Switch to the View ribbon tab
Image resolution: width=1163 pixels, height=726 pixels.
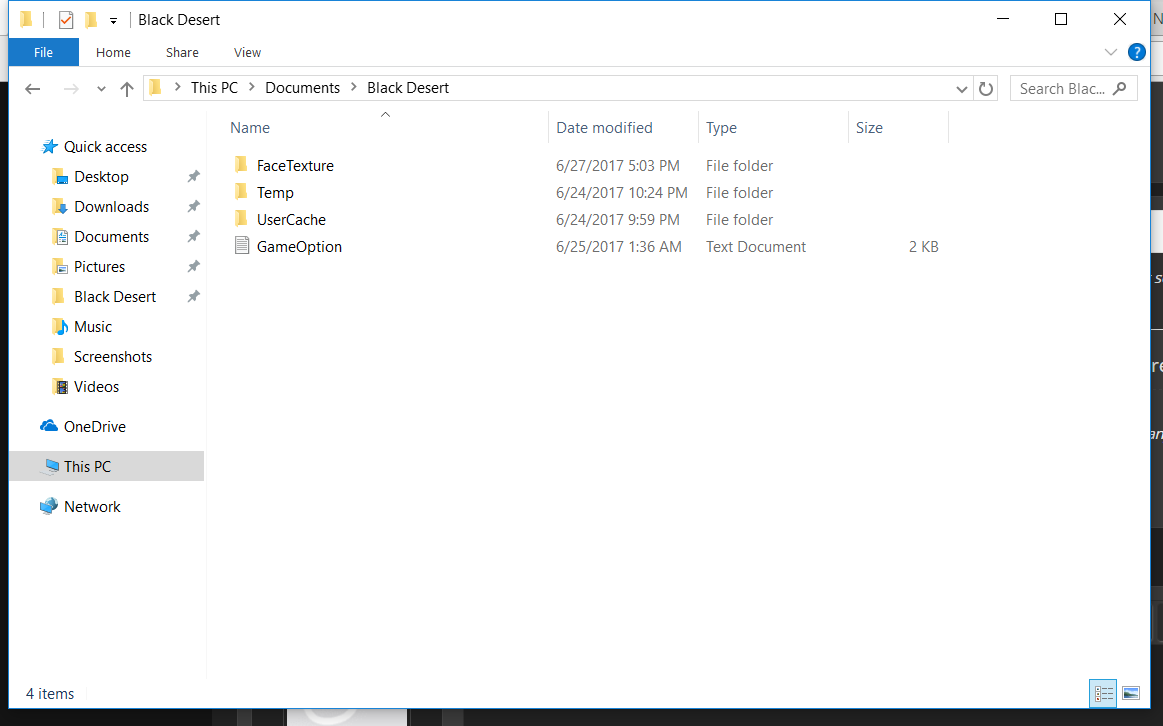click(x=247, y=52)
